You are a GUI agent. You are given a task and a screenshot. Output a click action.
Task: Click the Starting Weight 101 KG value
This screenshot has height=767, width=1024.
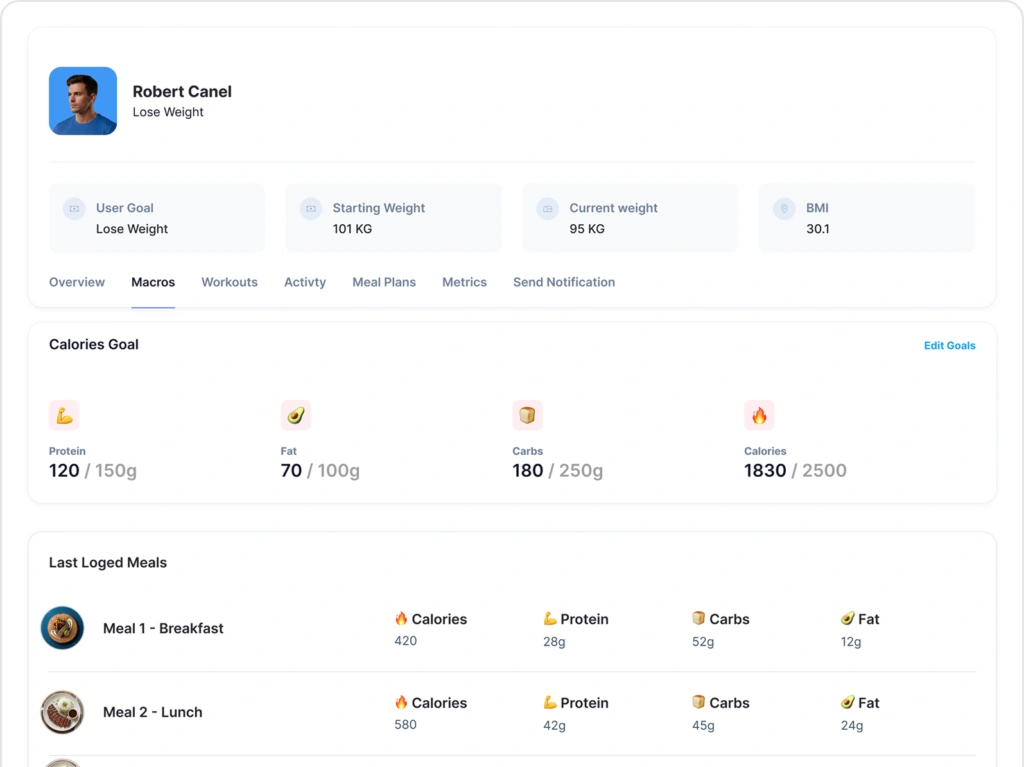click(x=353, y=229)
